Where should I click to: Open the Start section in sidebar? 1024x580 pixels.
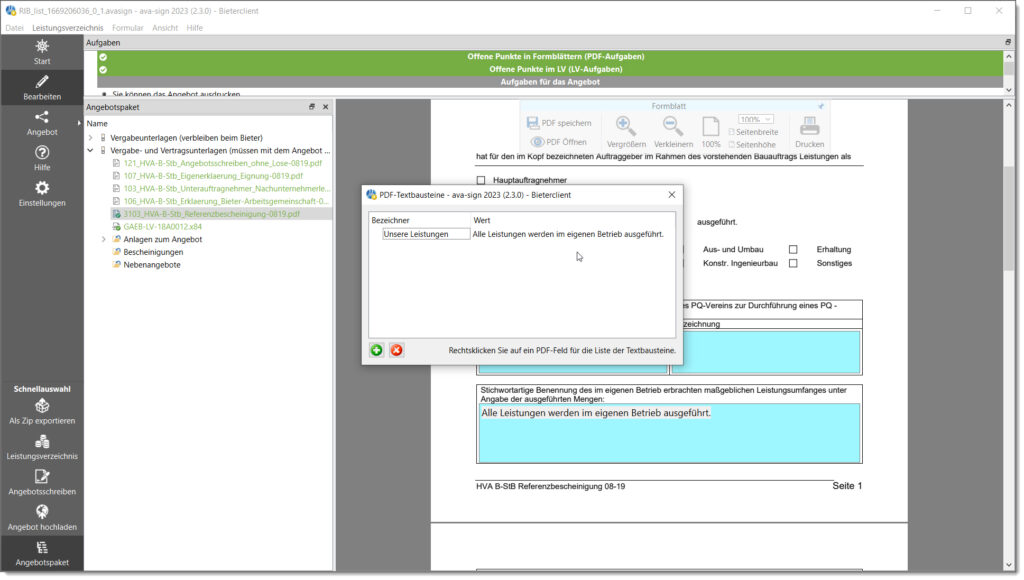tap(42, 52)
